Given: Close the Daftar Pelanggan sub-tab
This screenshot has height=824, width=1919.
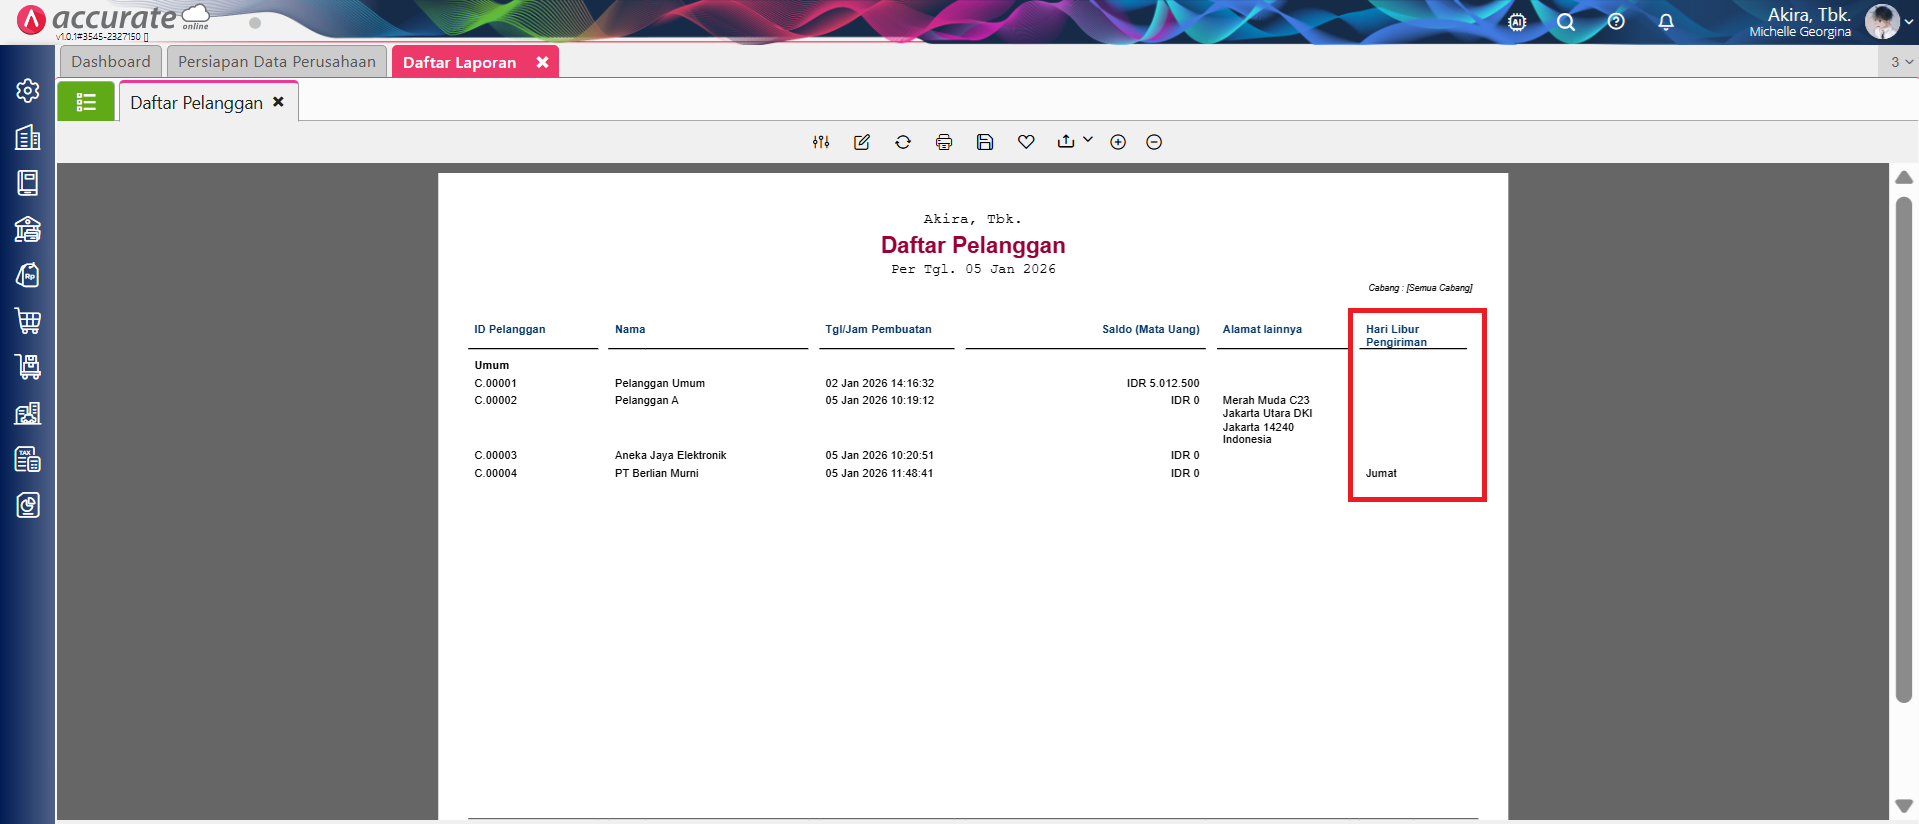Looking at the screenshot, I should click(279, 102).
